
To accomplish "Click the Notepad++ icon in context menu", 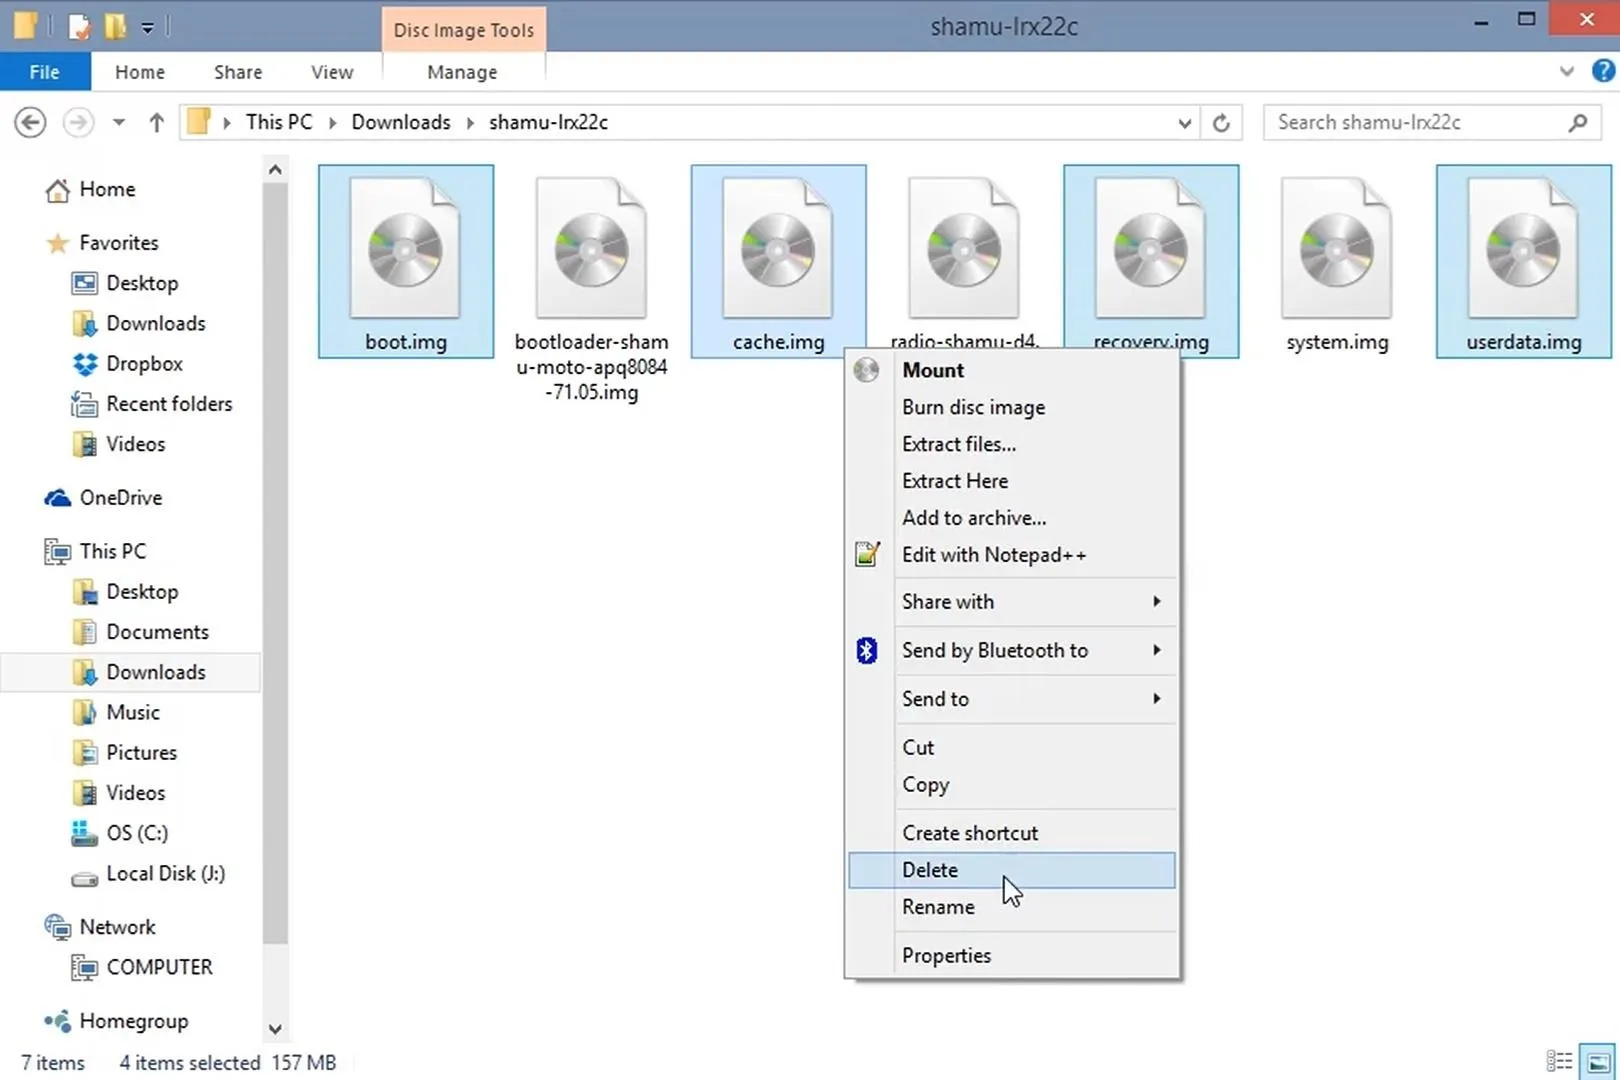I will [x=867, y=554].
